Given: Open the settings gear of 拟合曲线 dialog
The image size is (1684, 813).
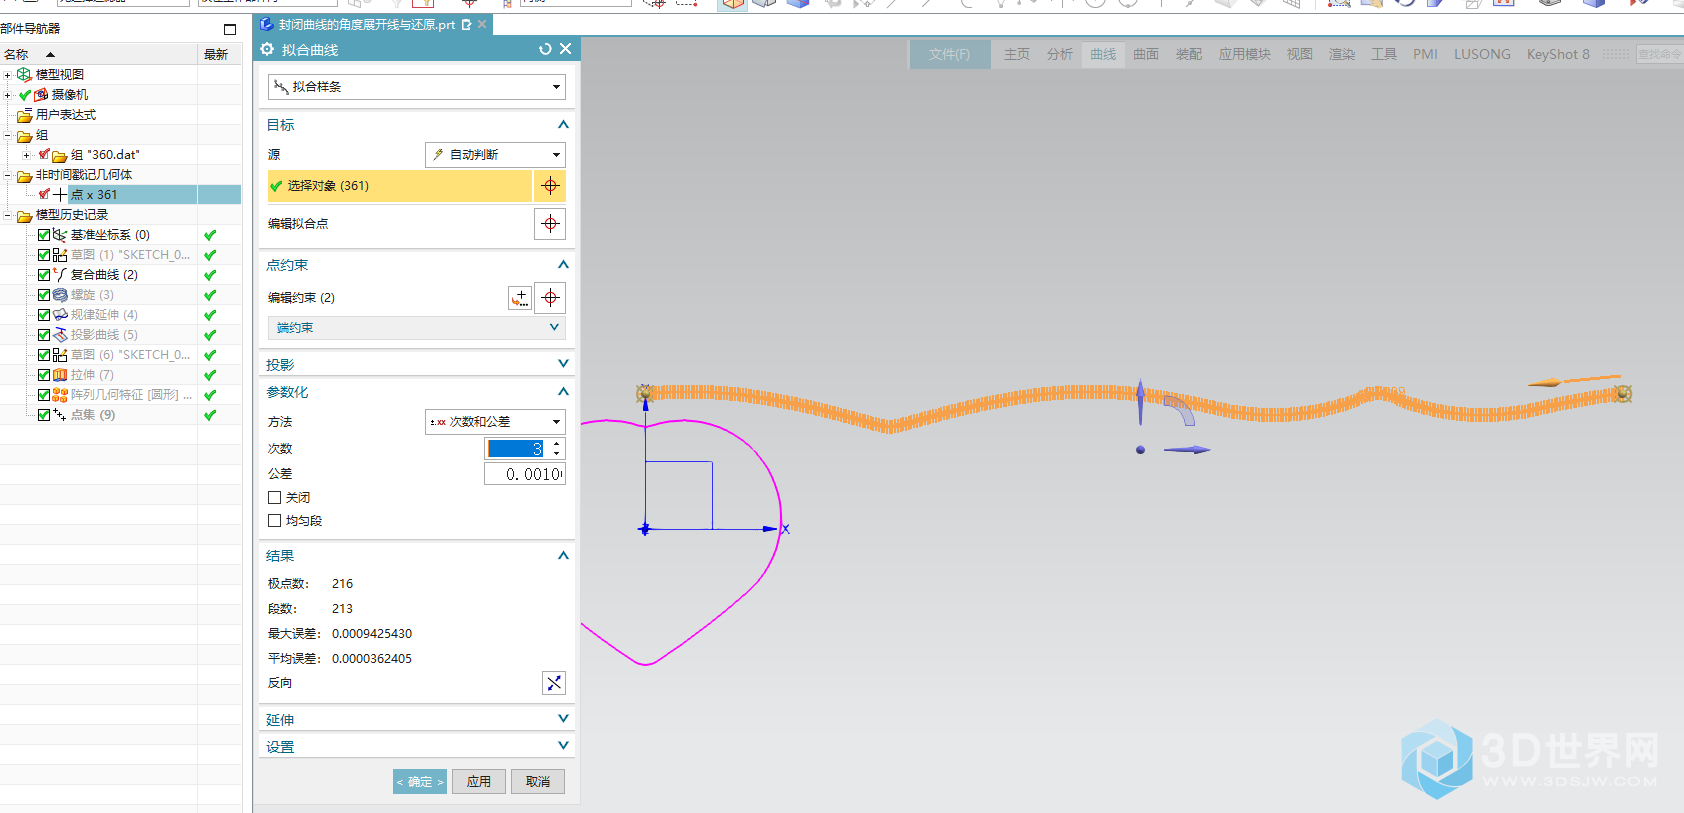Looking at the screenshot, I should click(267, 49).
